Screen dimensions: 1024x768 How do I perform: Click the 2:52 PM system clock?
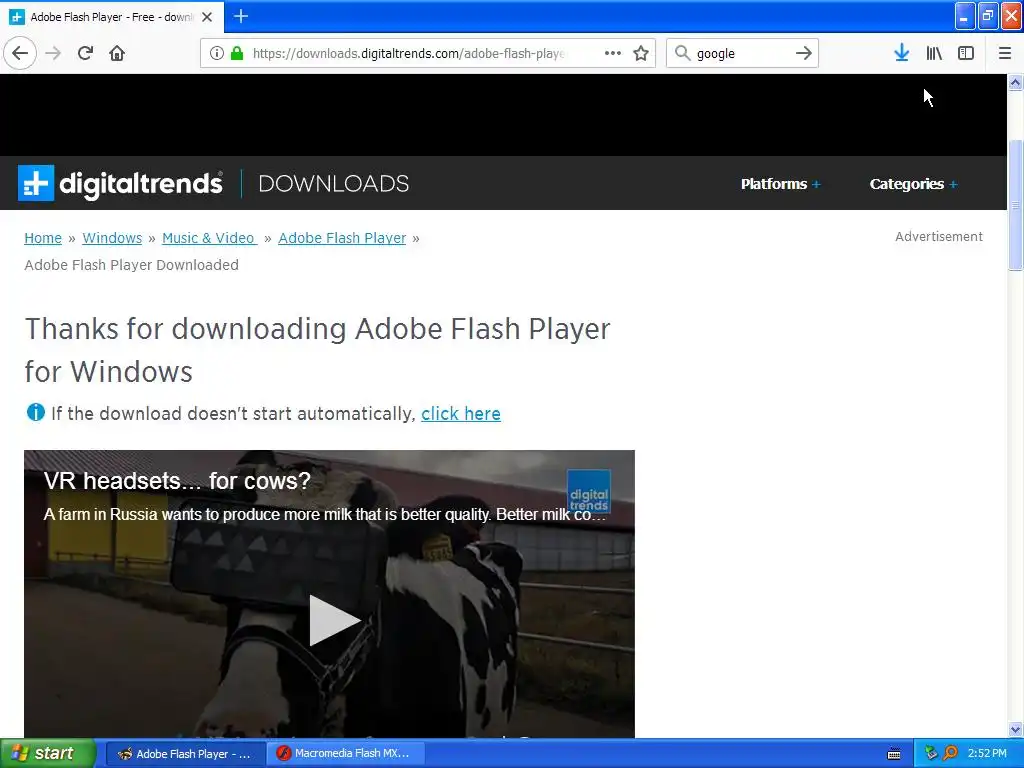point(987,754)
